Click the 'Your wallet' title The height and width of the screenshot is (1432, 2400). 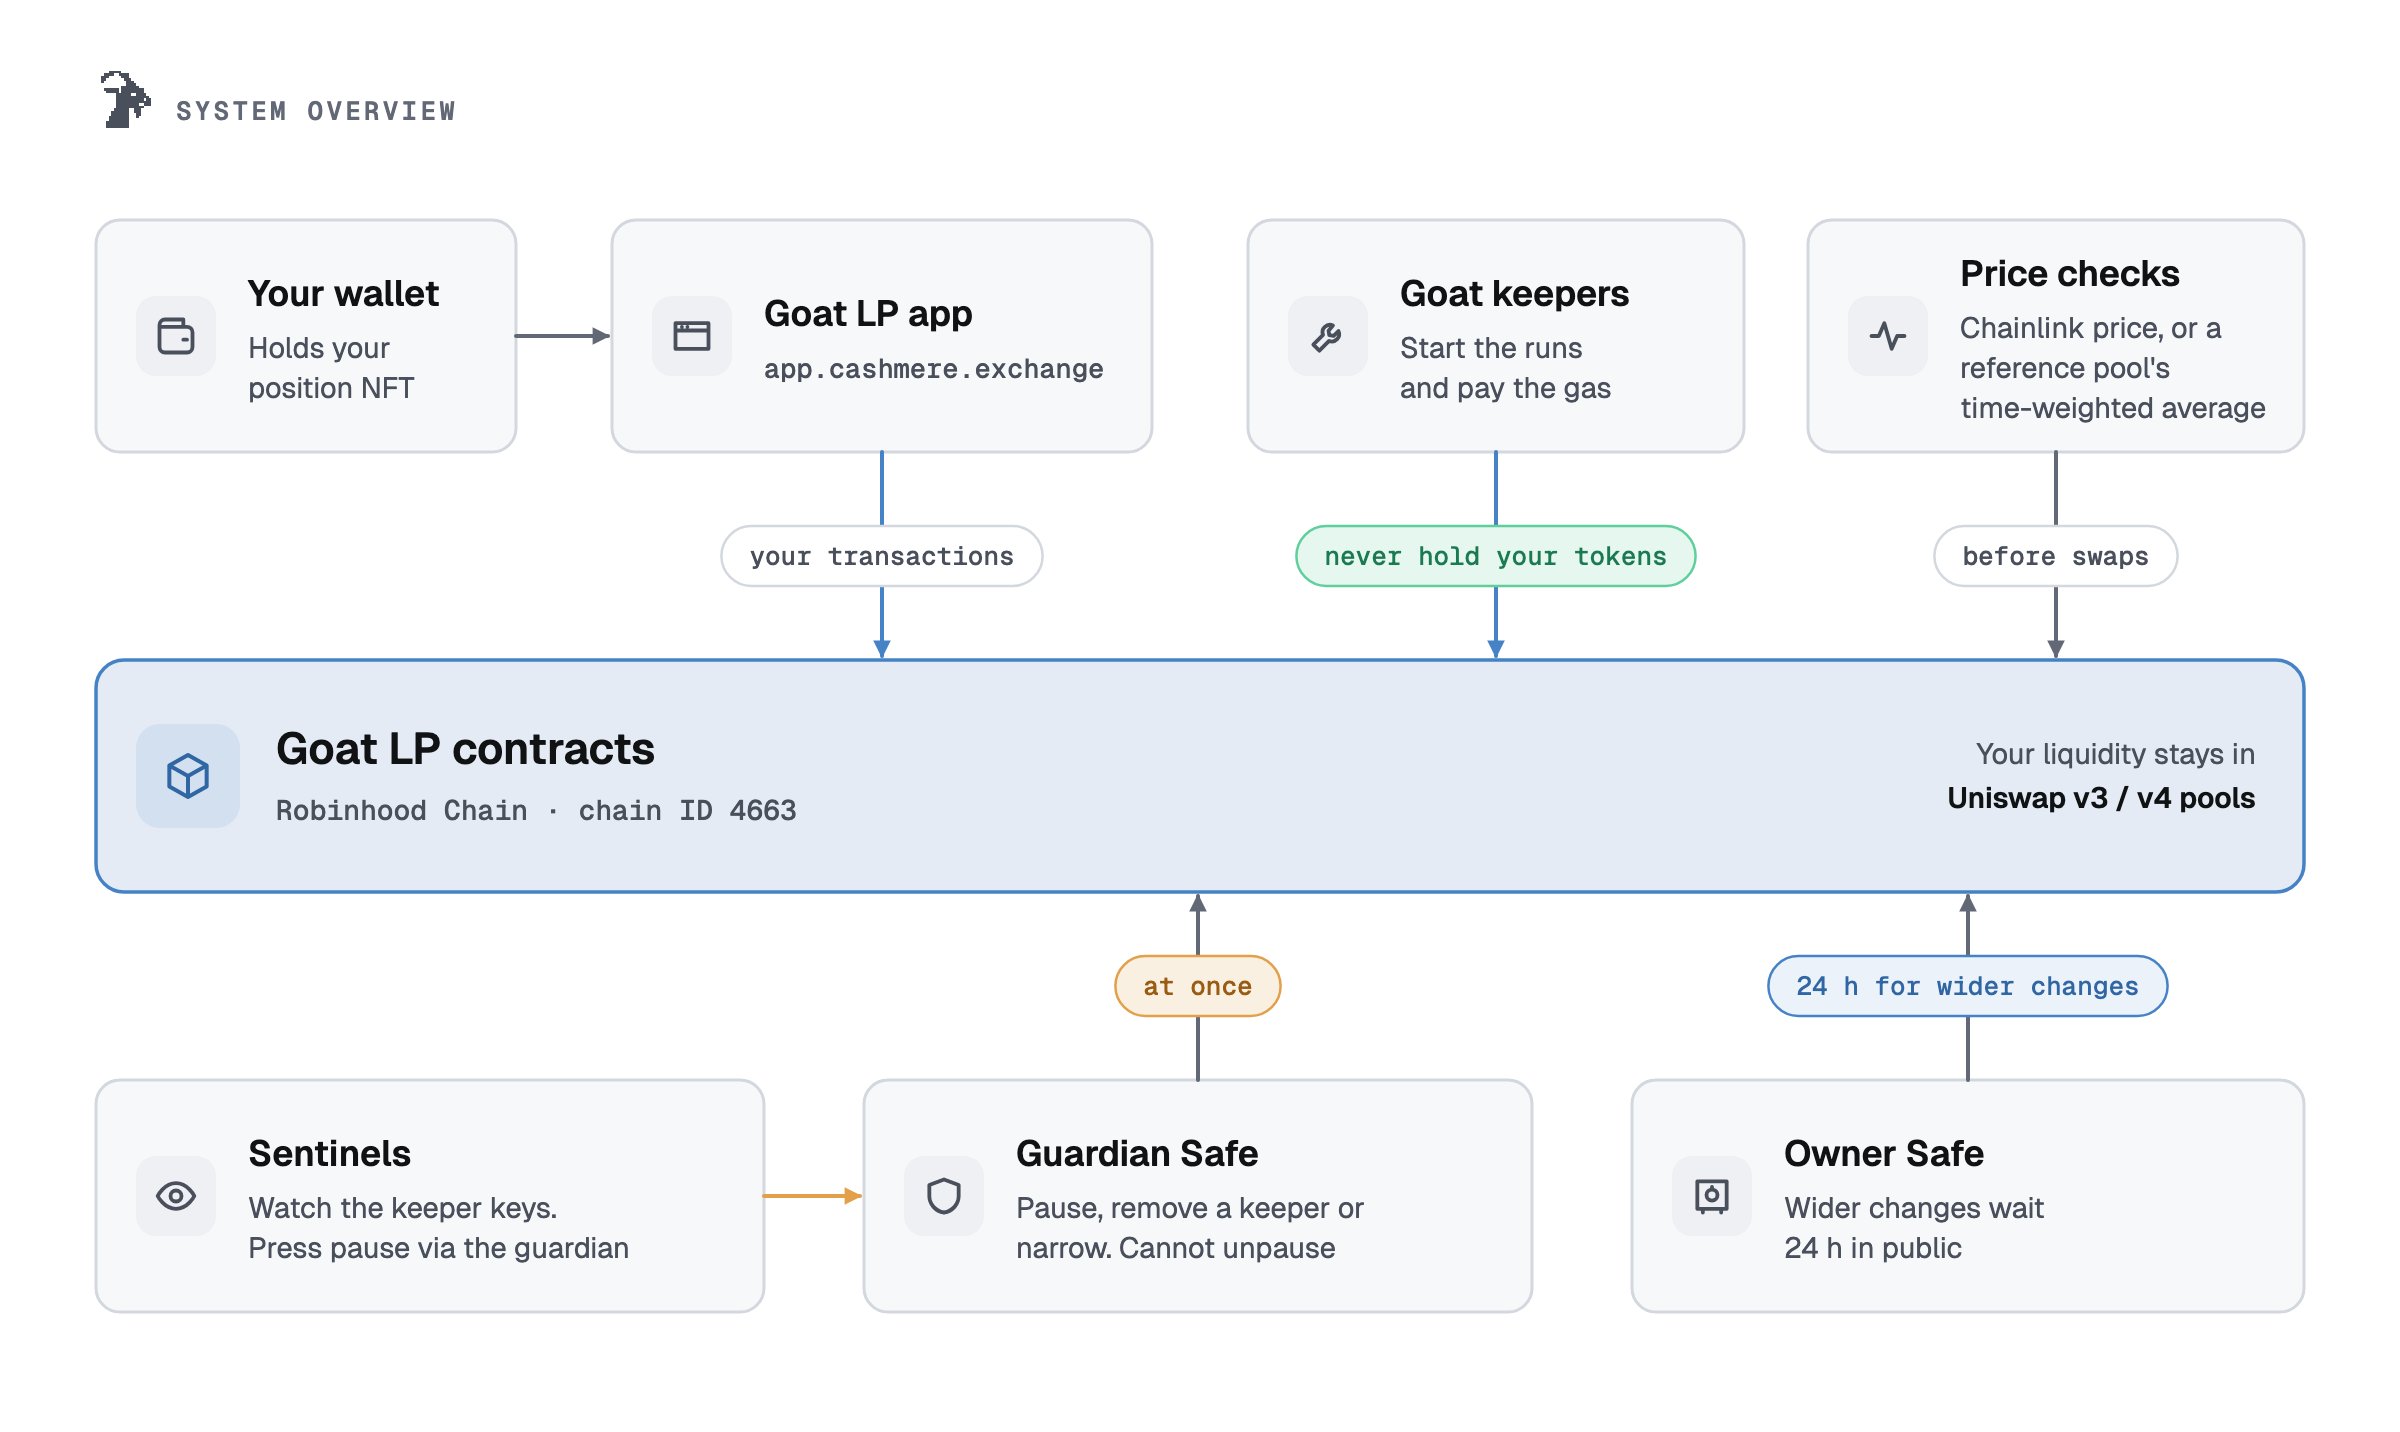(x=343, y=293)
